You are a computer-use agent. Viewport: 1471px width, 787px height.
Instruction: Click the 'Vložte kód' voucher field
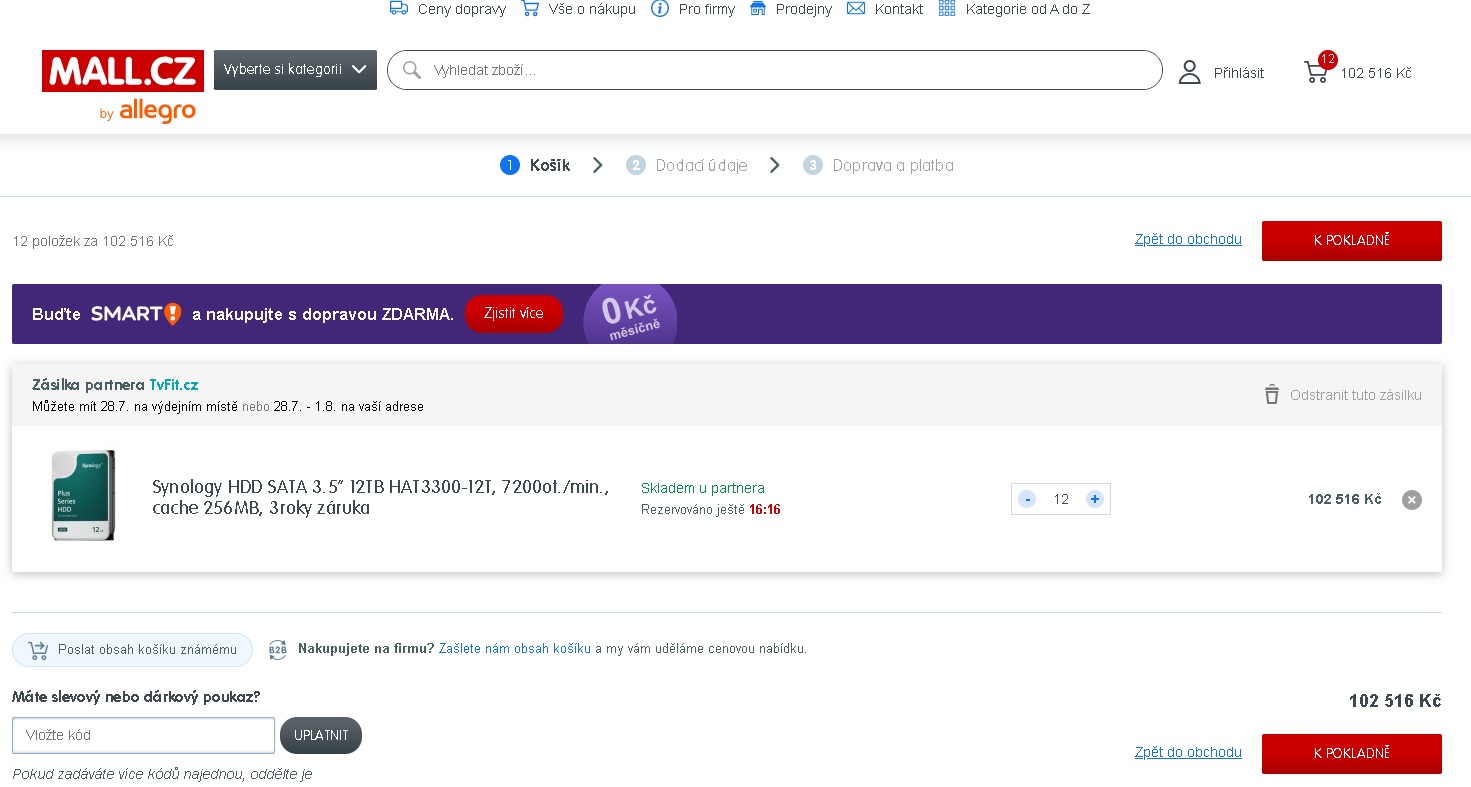143,735
